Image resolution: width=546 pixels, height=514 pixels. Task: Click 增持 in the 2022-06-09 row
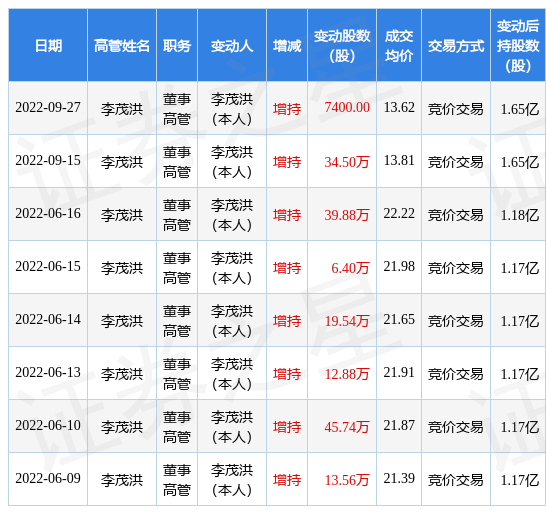[287, 480]
